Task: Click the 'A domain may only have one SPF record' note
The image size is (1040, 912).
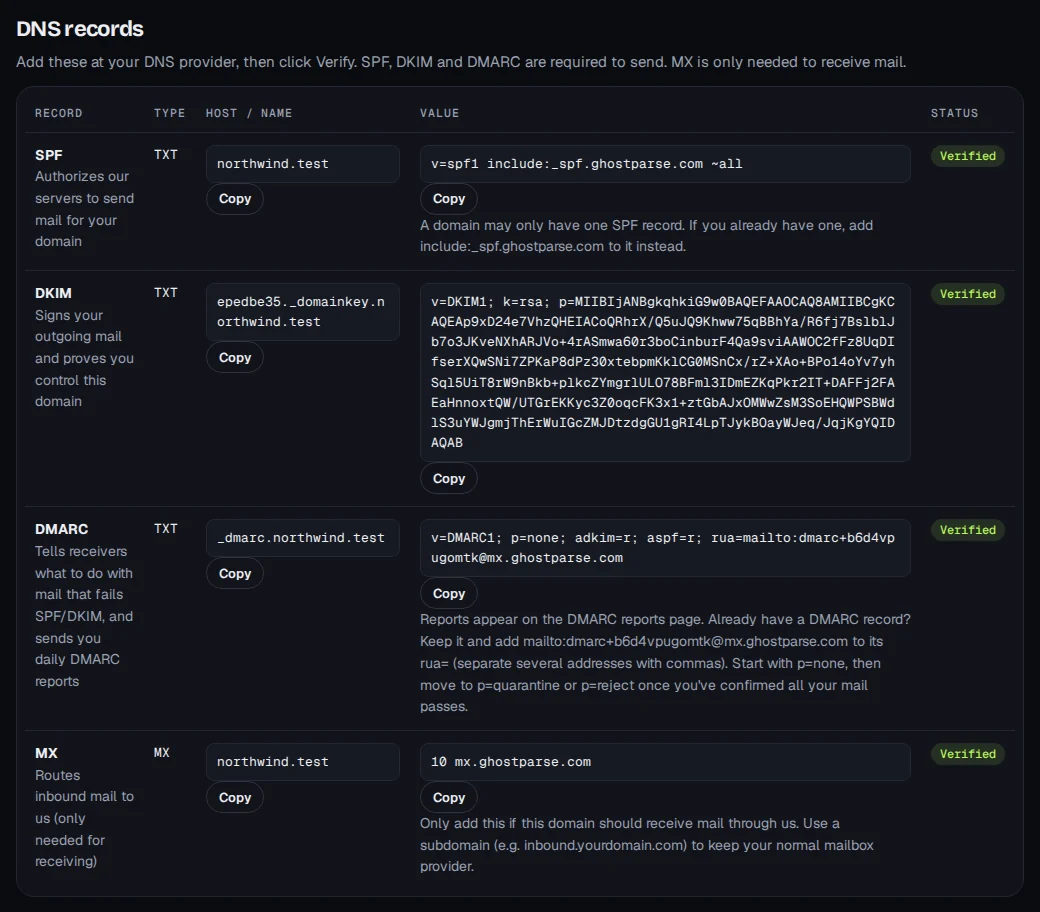Action: pyautogui.click(x=647, y=236)
